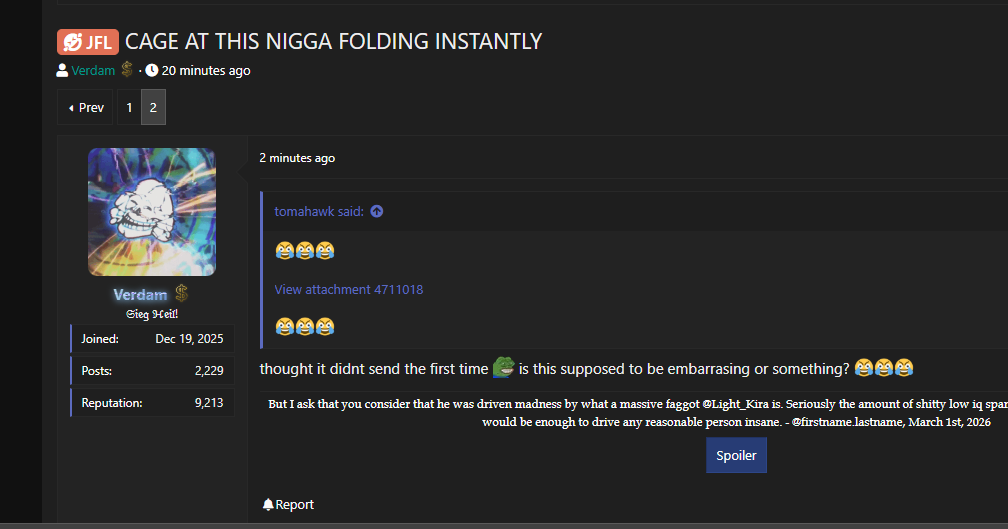Select page 2 in the pagination
The width and height of the screenshot is (1008, 529).
[x=153, y=107]
